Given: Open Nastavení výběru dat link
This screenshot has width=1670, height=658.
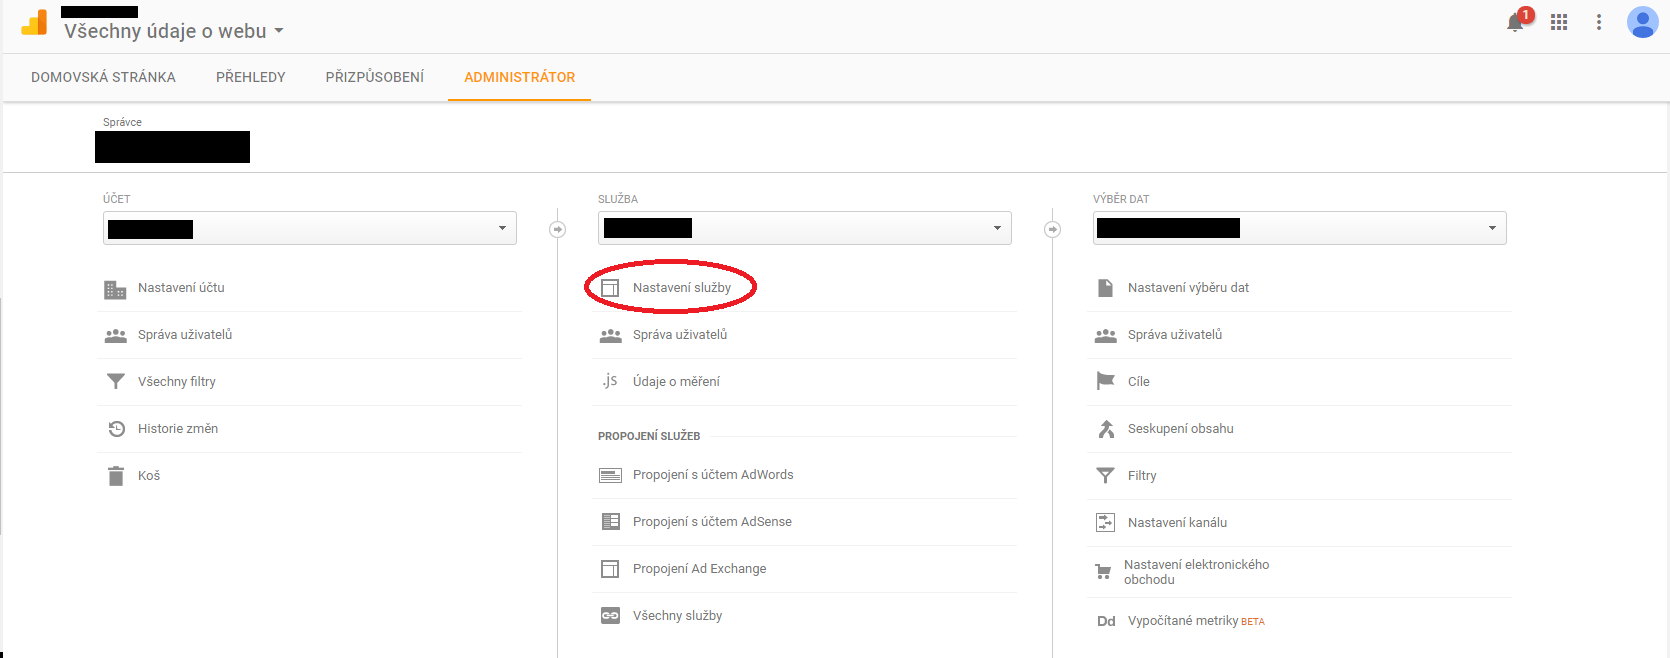Looking at the screenshot, I should (1188, 288).
